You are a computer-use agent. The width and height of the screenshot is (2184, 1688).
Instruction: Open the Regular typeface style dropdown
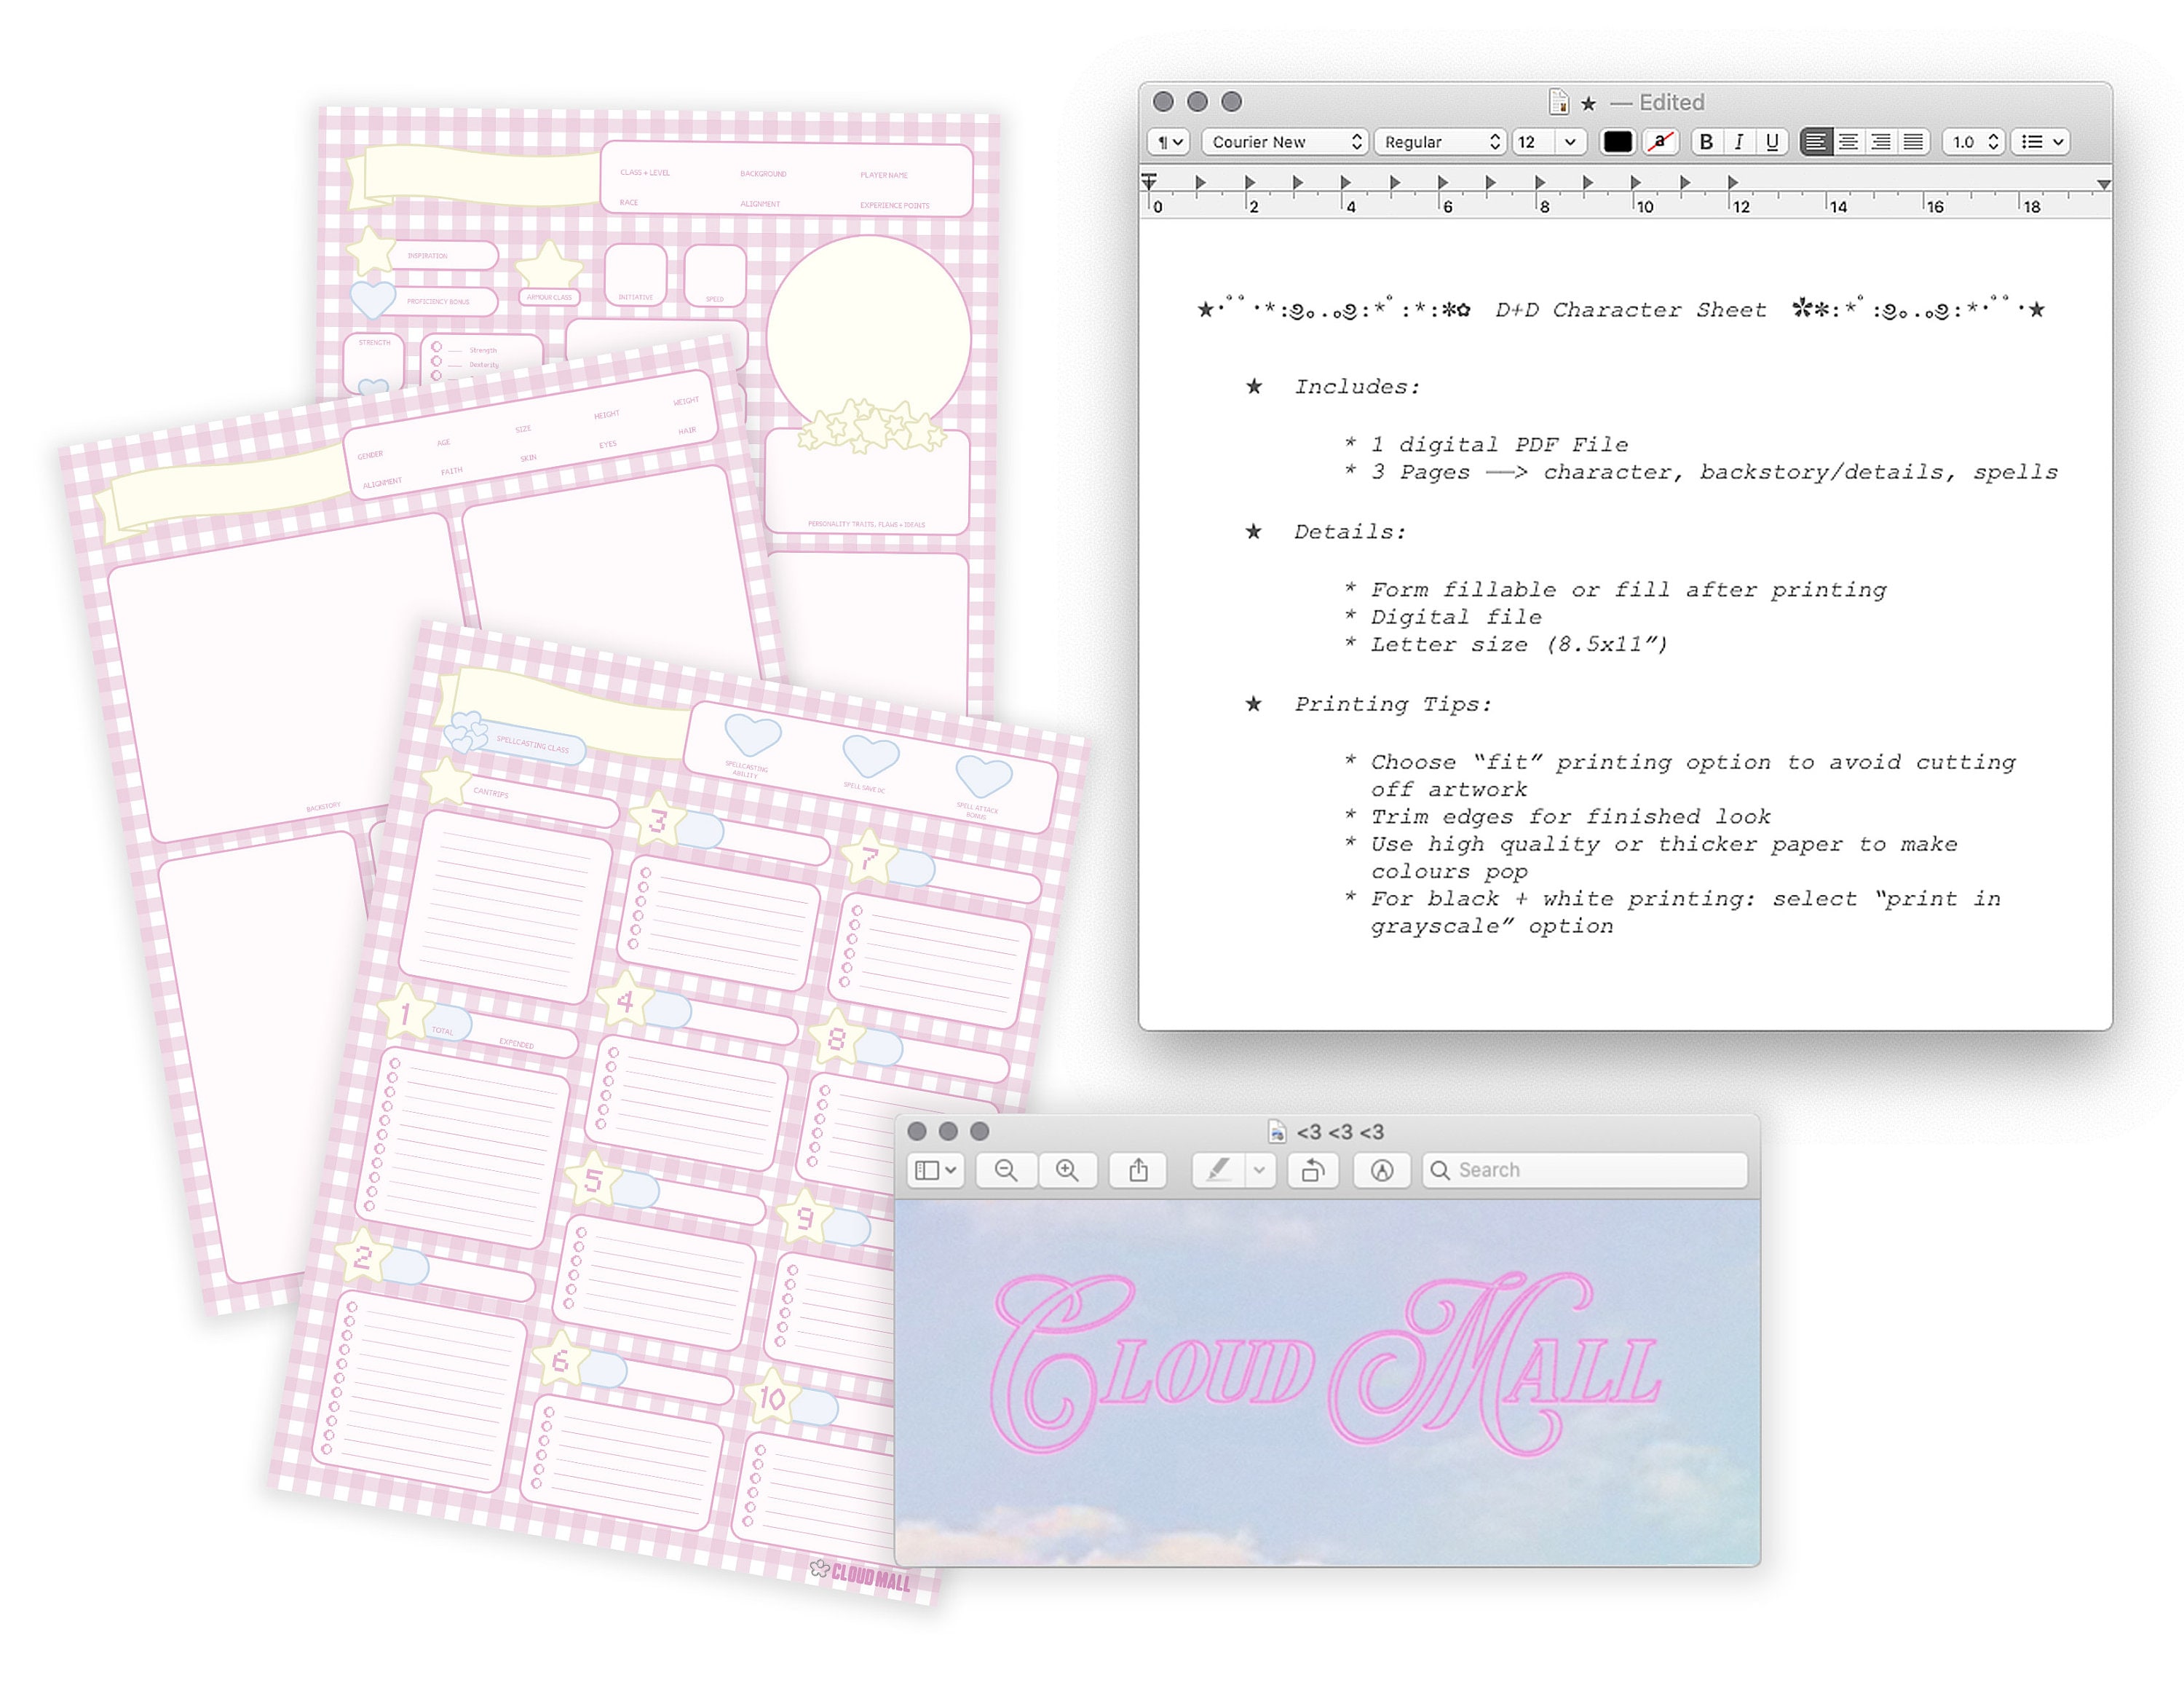(x=1437, y=142)
